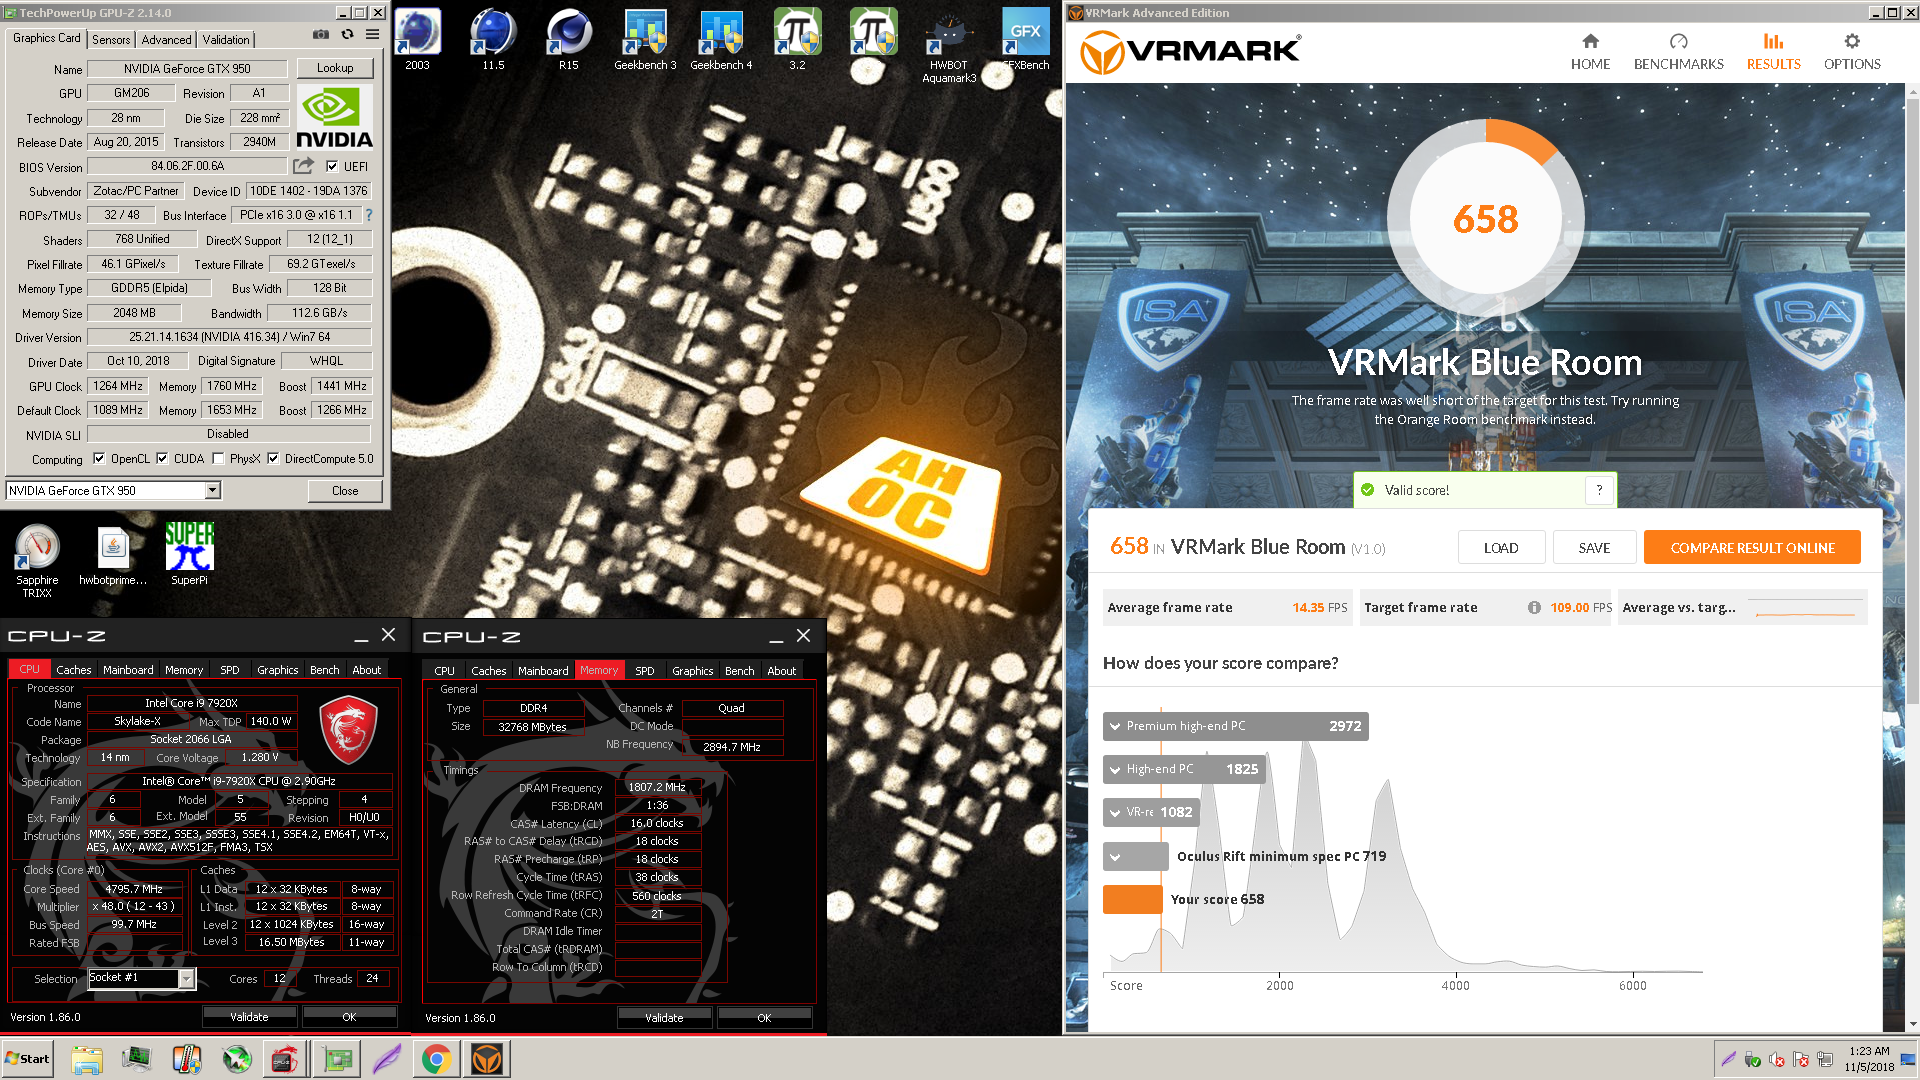The width and height of the screenshot is (1920, 1080).
Task: Open VRMark BENCHMARKS page
Action: [x=1678, y=51]
